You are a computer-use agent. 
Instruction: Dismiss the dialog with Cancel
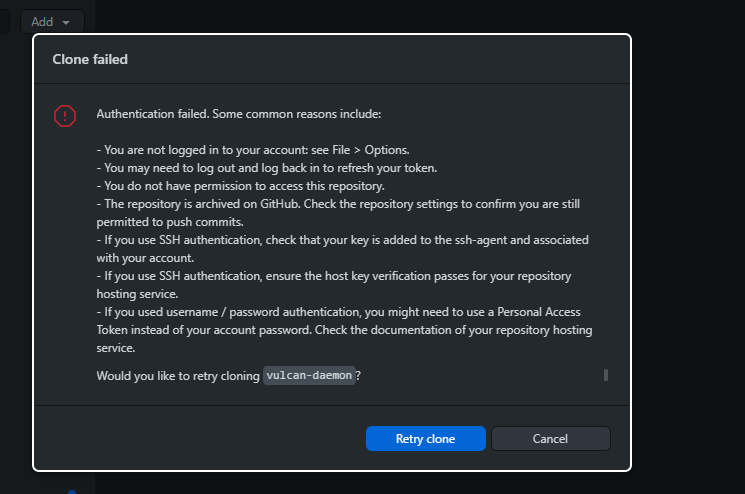point(550,439)
